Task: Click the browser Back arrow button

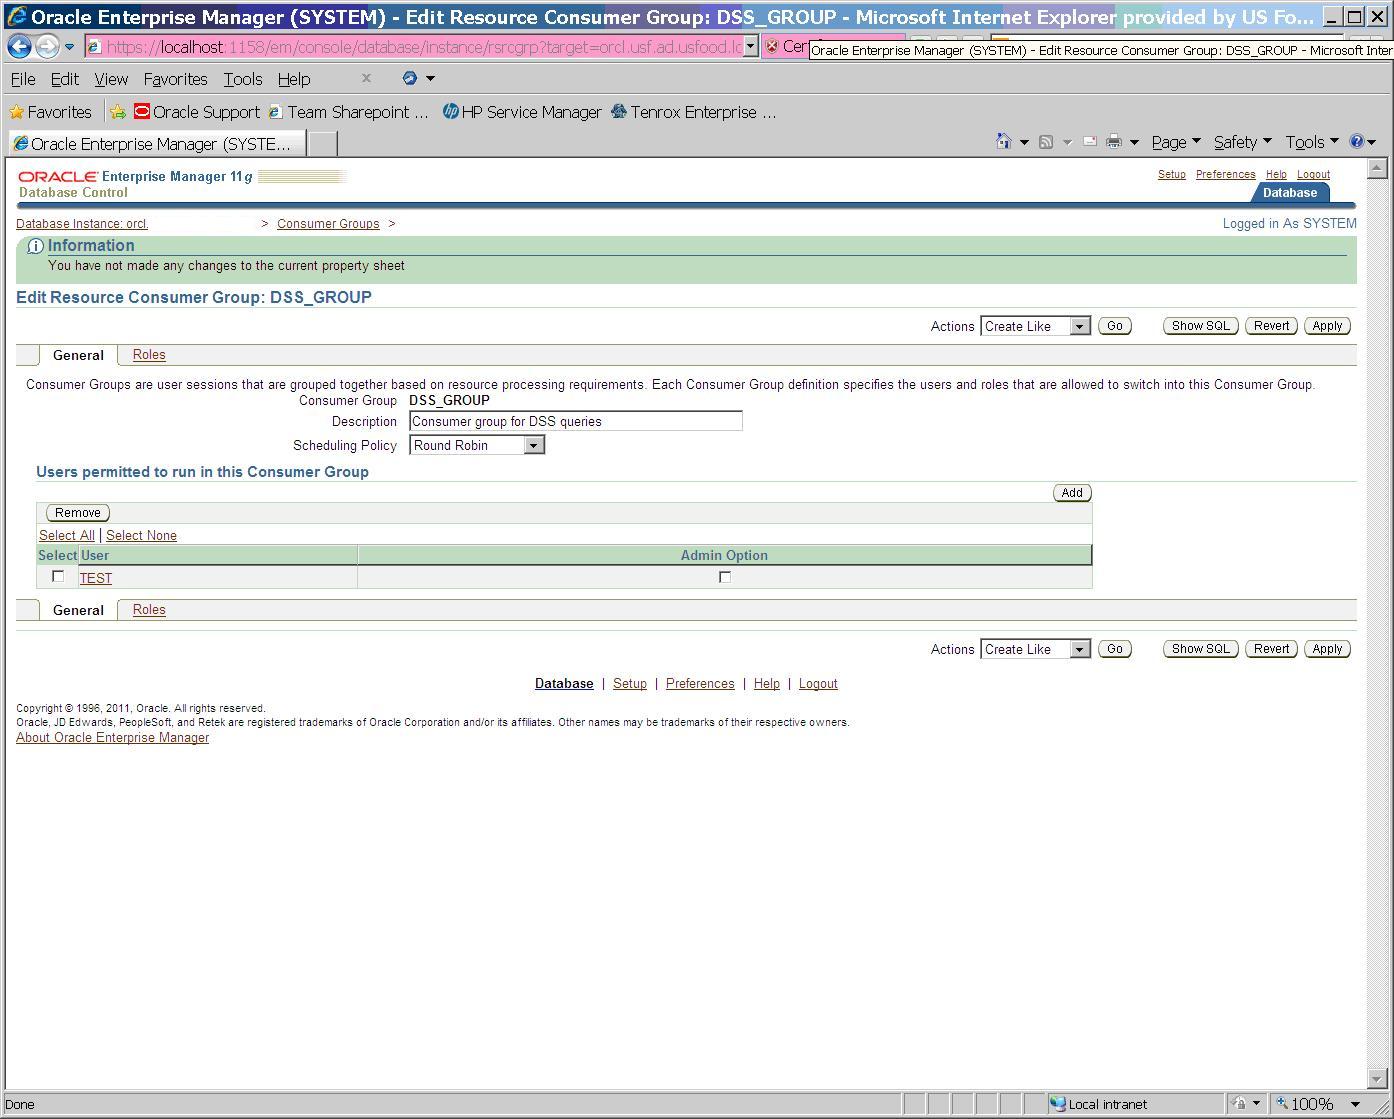Action: pyautogui.click(x=19, y=47)
